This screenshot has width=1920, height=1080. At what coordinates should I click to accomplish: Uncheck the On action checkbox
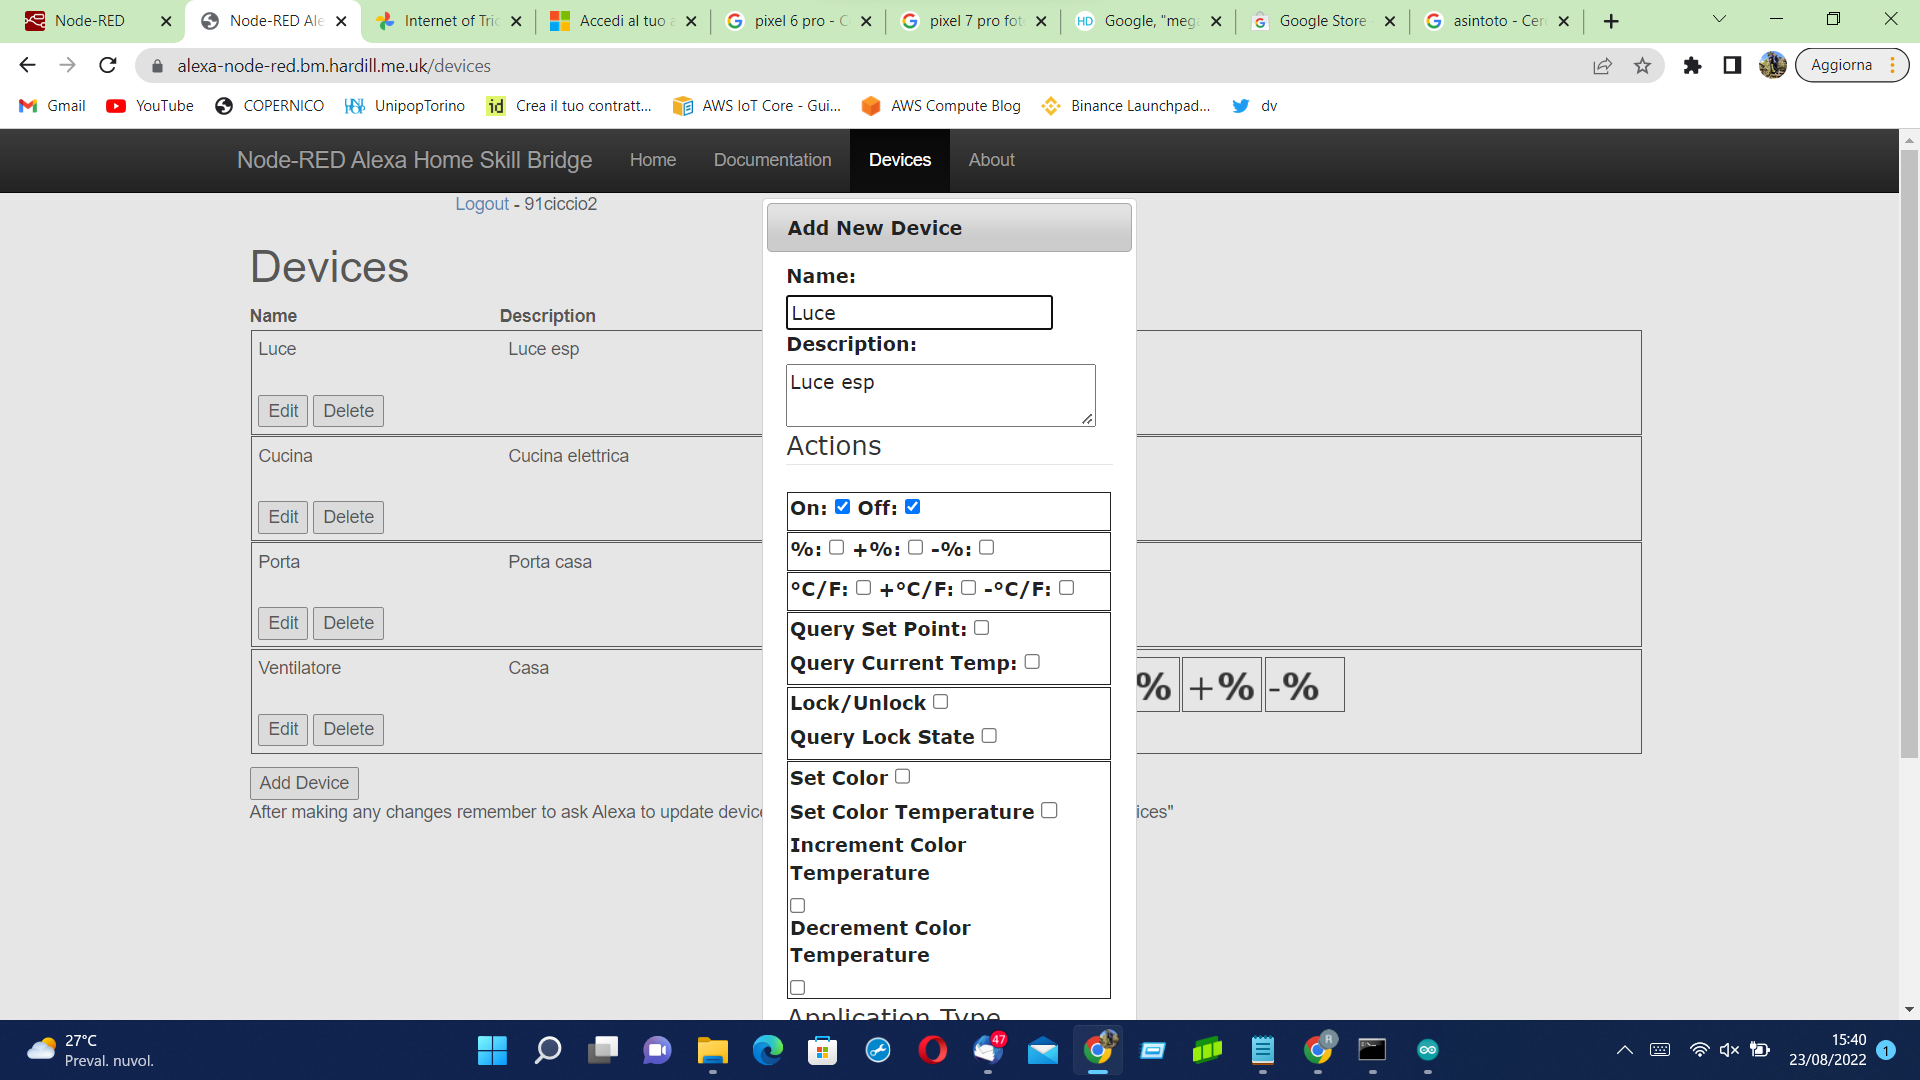click(x=842, y=507)
